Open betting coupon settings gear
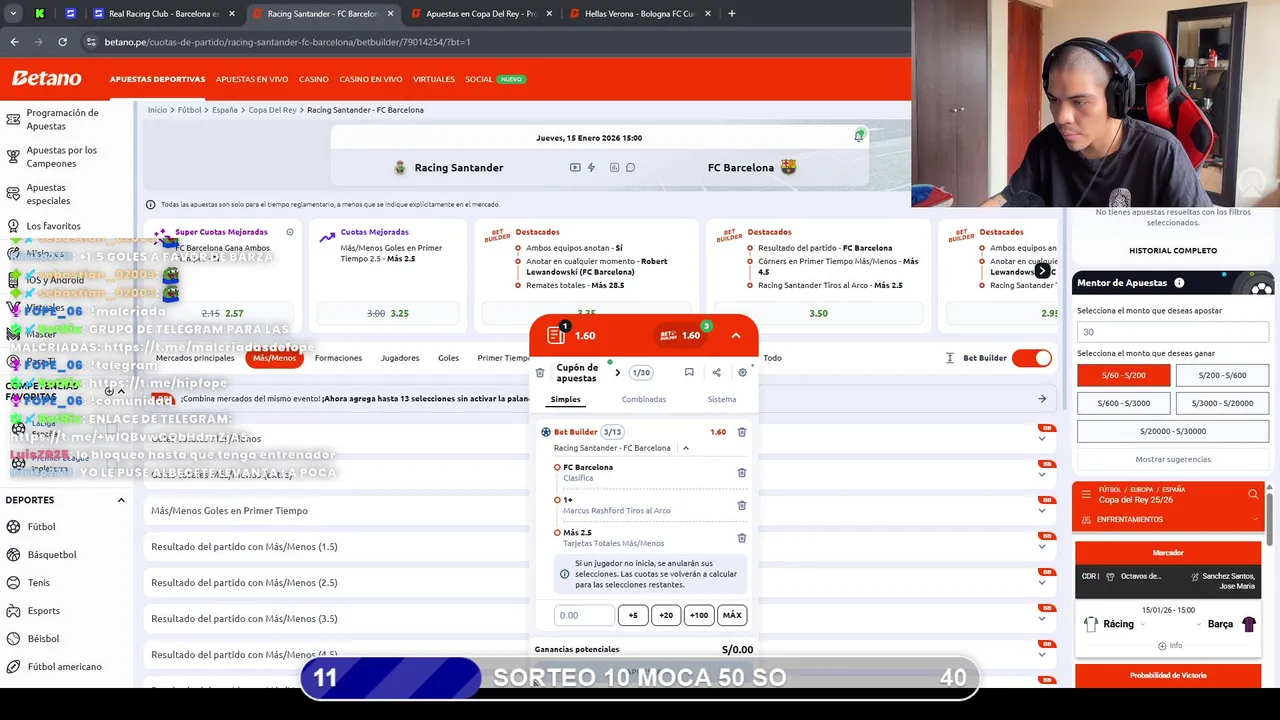 pos(742,372)
